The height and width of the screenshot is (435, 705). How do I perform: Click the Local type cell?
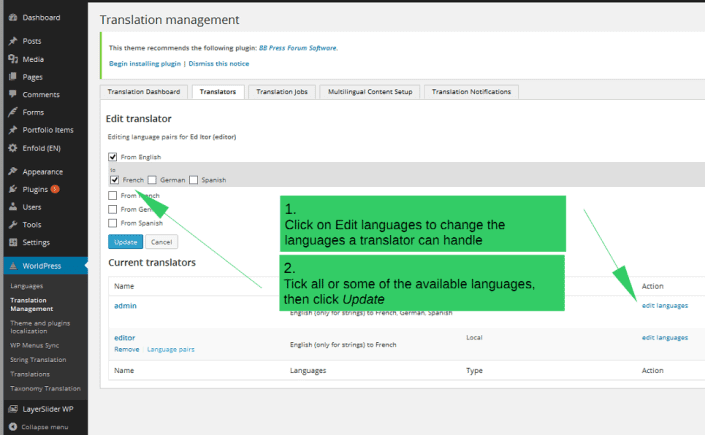[x=474, y=337]
